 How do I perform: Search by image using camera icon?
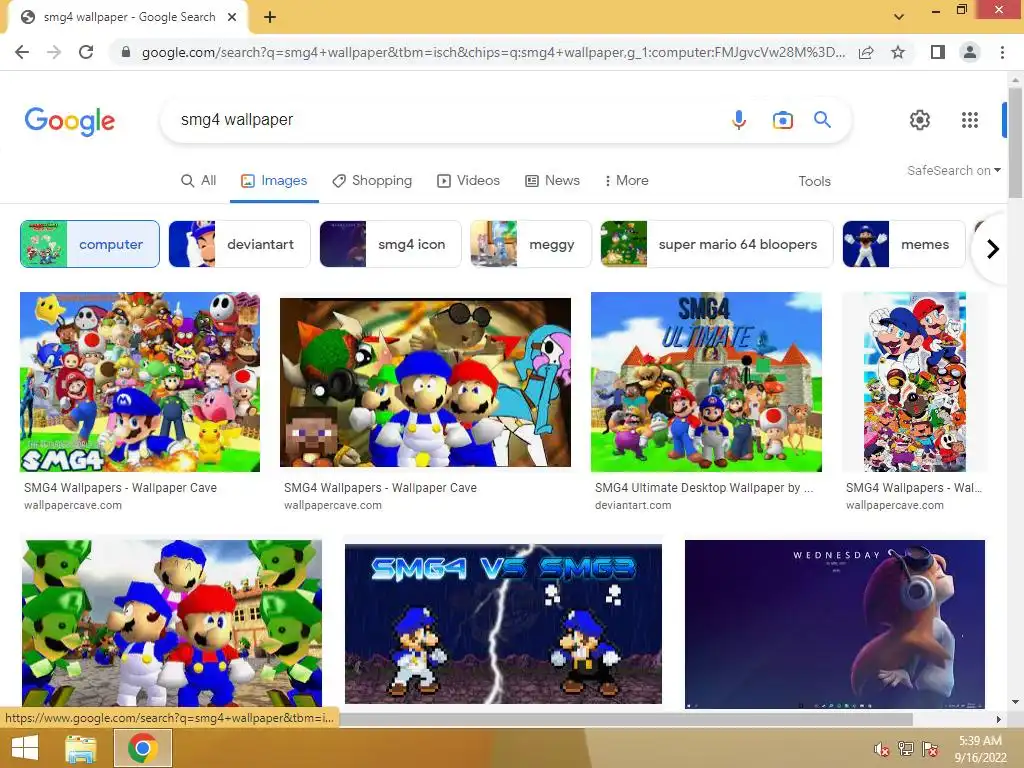[782, 120]
